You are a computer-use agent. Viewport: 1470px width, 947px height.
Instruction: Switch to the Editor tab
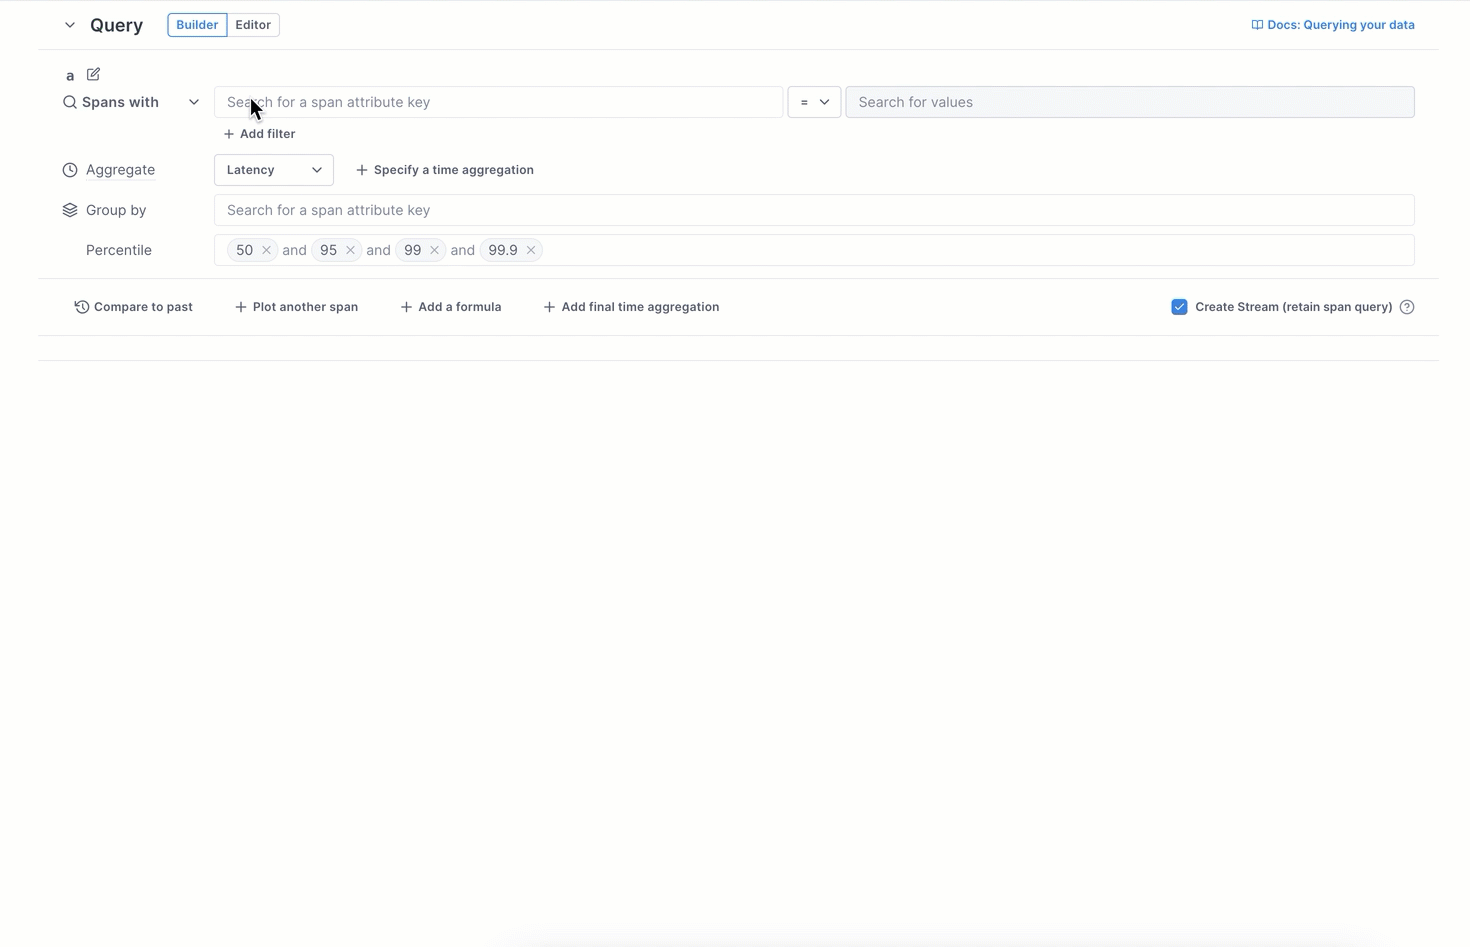pos(253,24)
